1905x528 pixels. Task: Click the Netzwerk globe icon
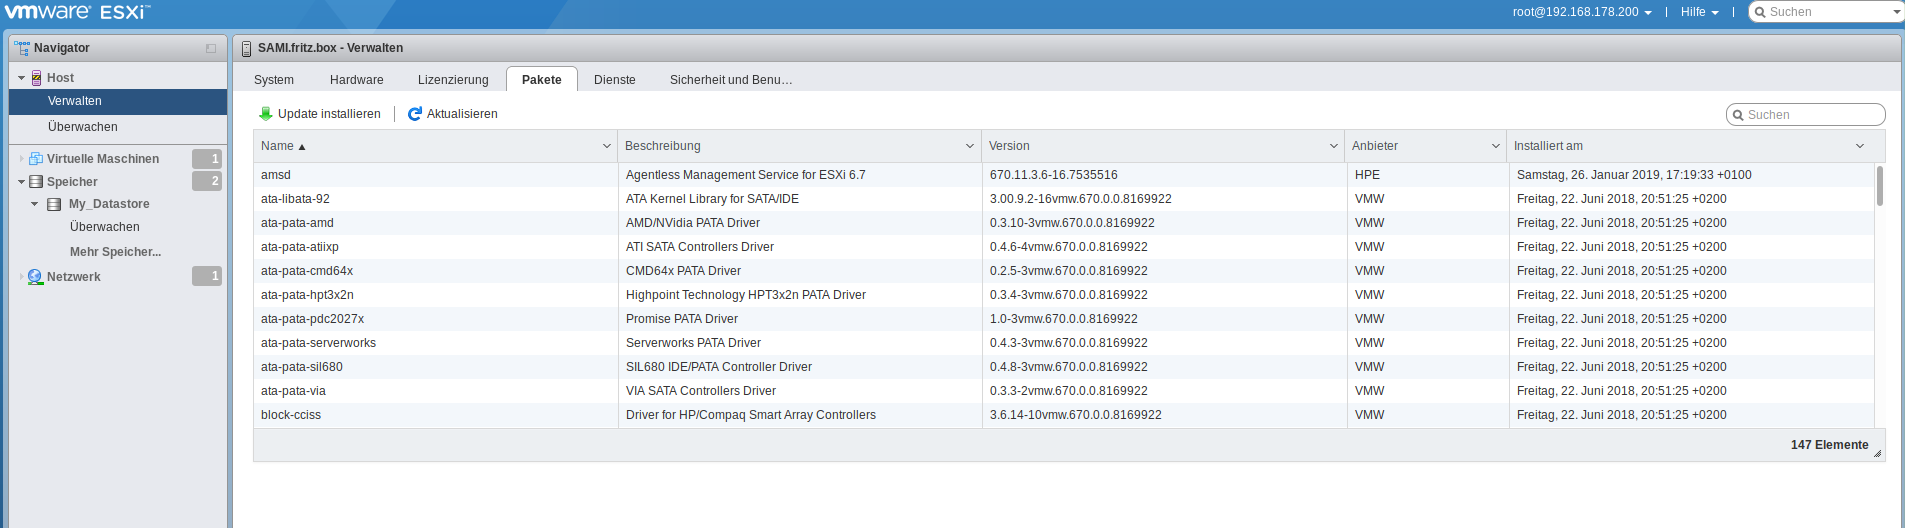(x=36, y=277)
